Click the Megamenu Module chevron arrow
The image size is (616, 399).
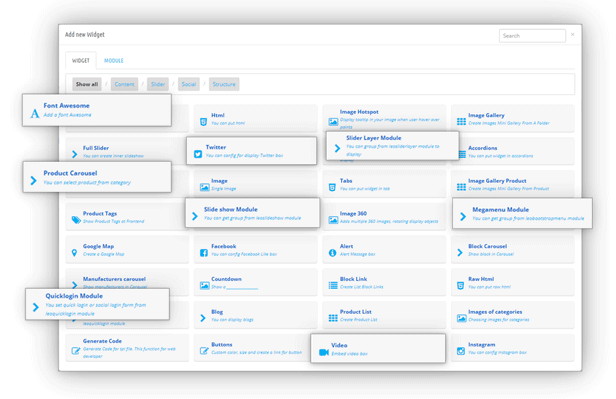[463, 216]
